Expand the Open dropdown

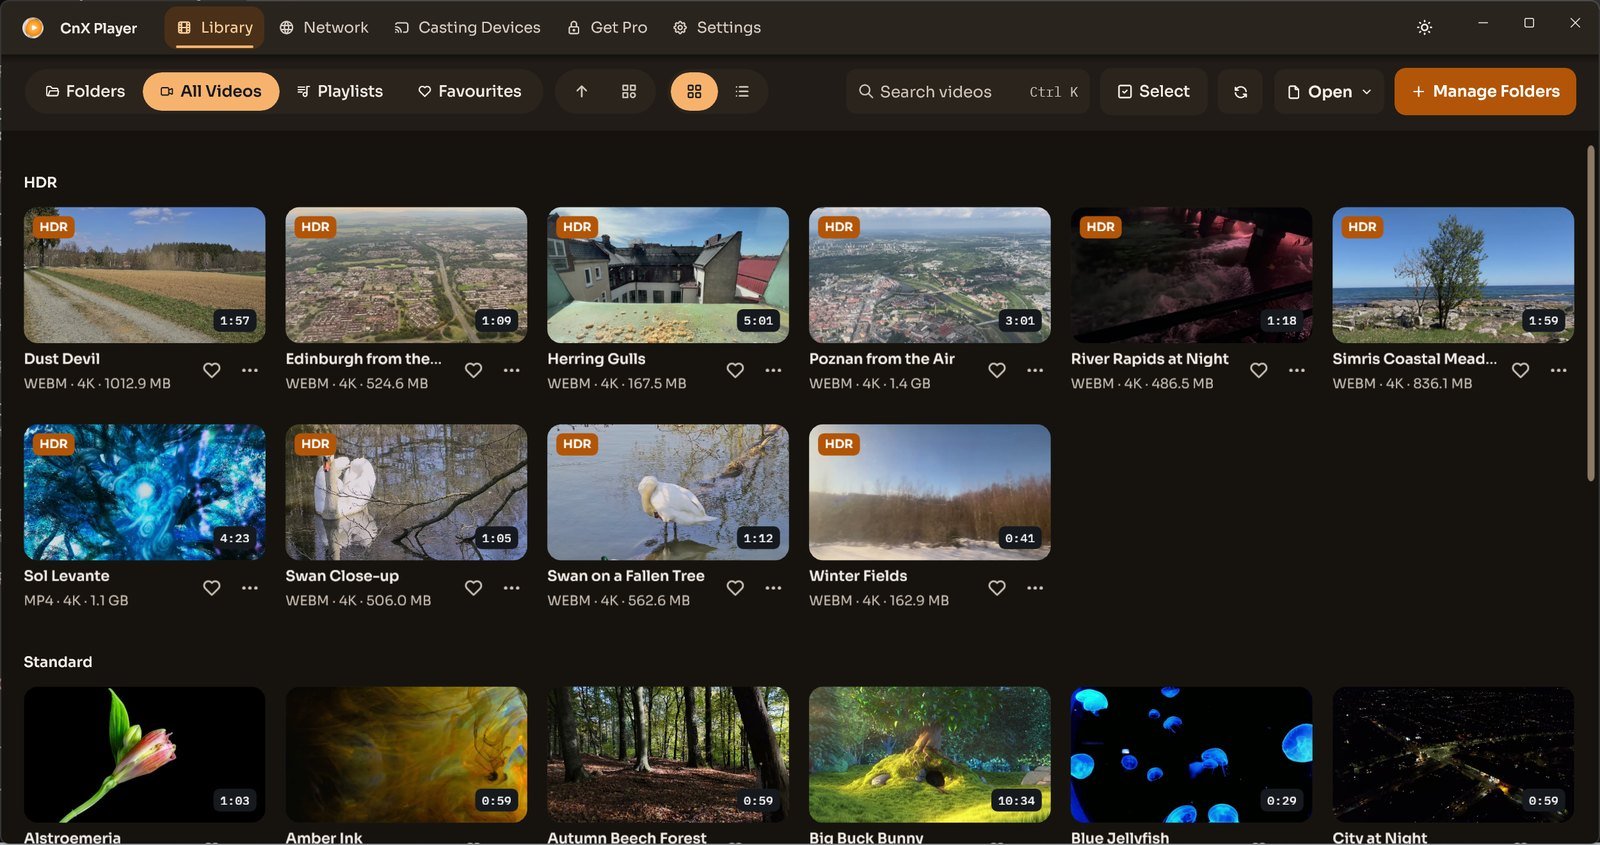(x=1329, y=92)
